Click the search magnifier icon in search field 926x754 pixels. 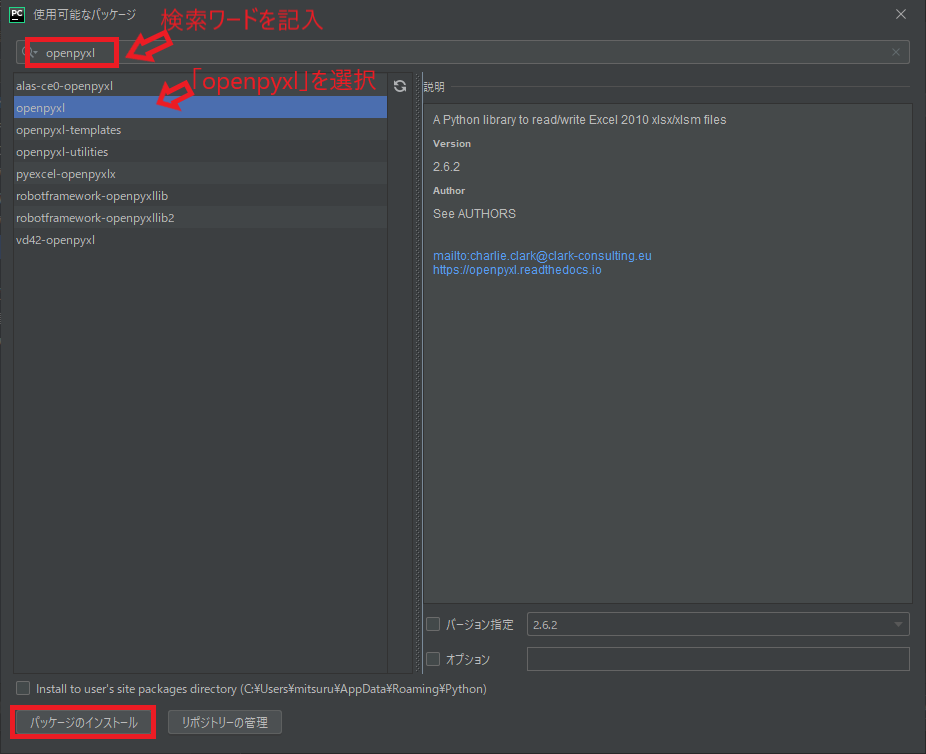tap(27, 53)
